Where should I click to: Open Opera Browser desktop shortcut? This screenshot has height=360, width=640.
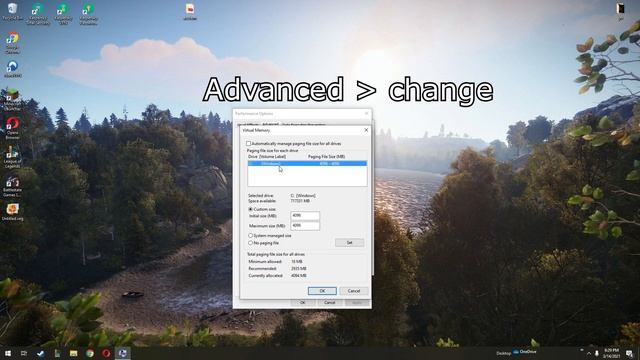click(x=12, y=128)
